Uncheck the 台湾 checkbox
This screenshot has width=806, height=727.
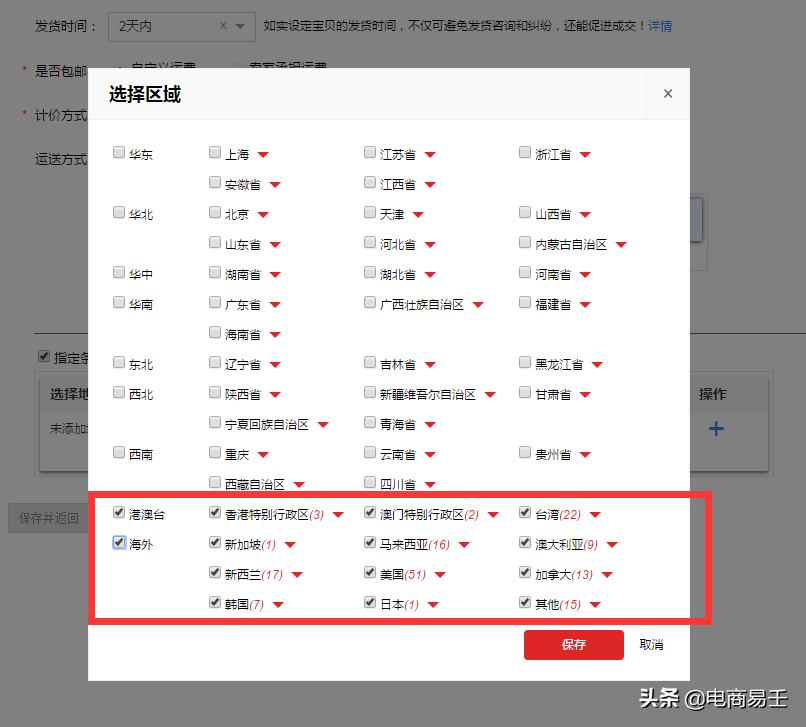tap(525, 512)
